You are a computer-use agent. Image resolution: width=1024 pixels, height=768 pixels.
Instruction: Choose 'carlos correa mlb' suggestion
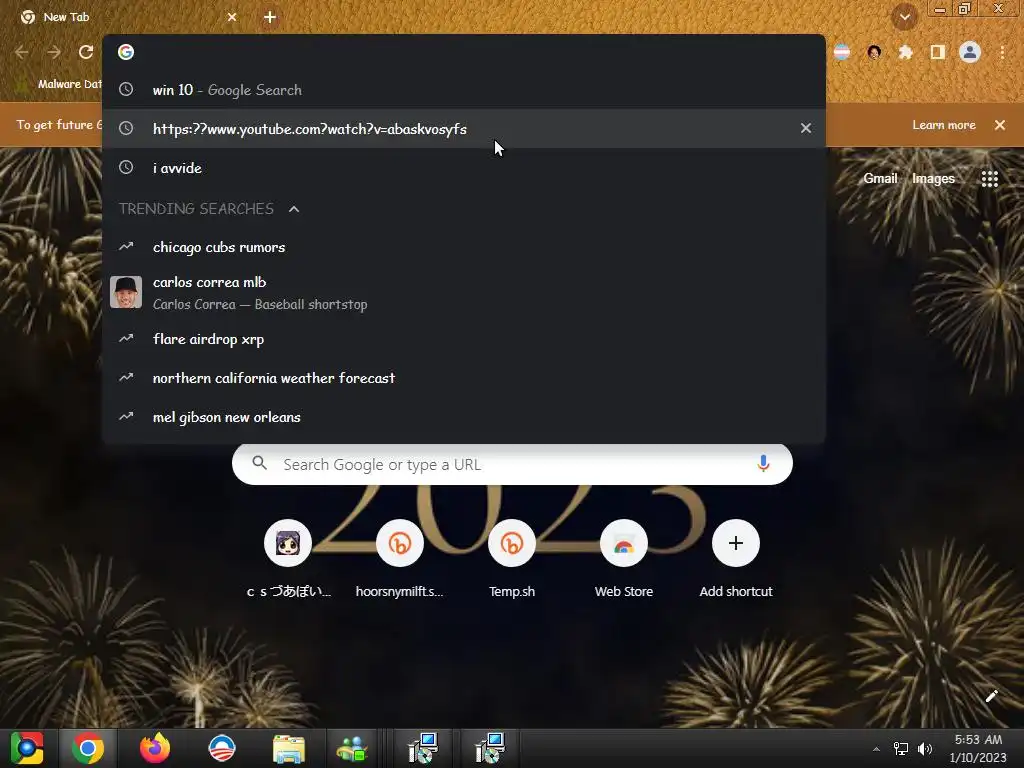(464, 293)
